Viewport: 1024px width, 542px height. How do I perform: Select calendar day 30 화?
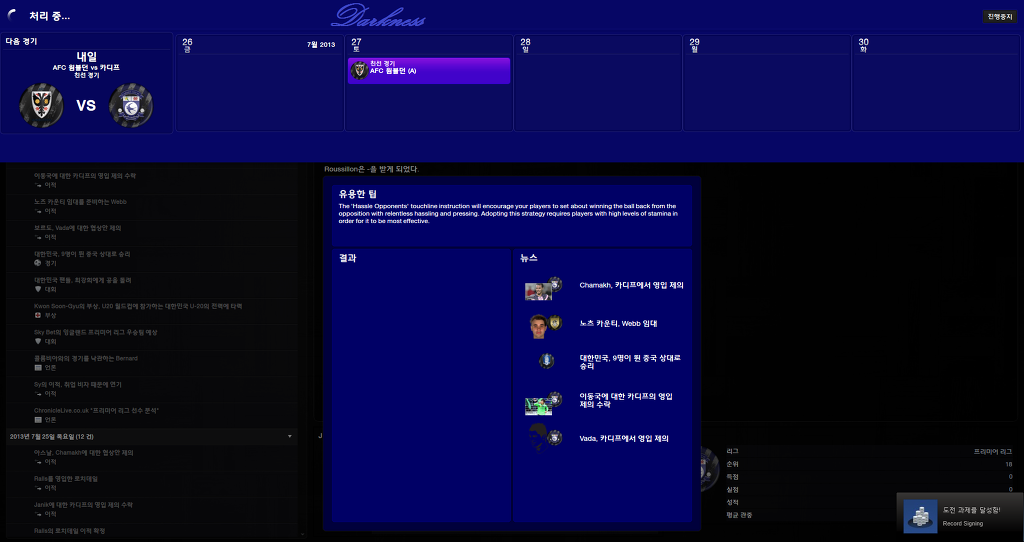[x=936, y=83]
